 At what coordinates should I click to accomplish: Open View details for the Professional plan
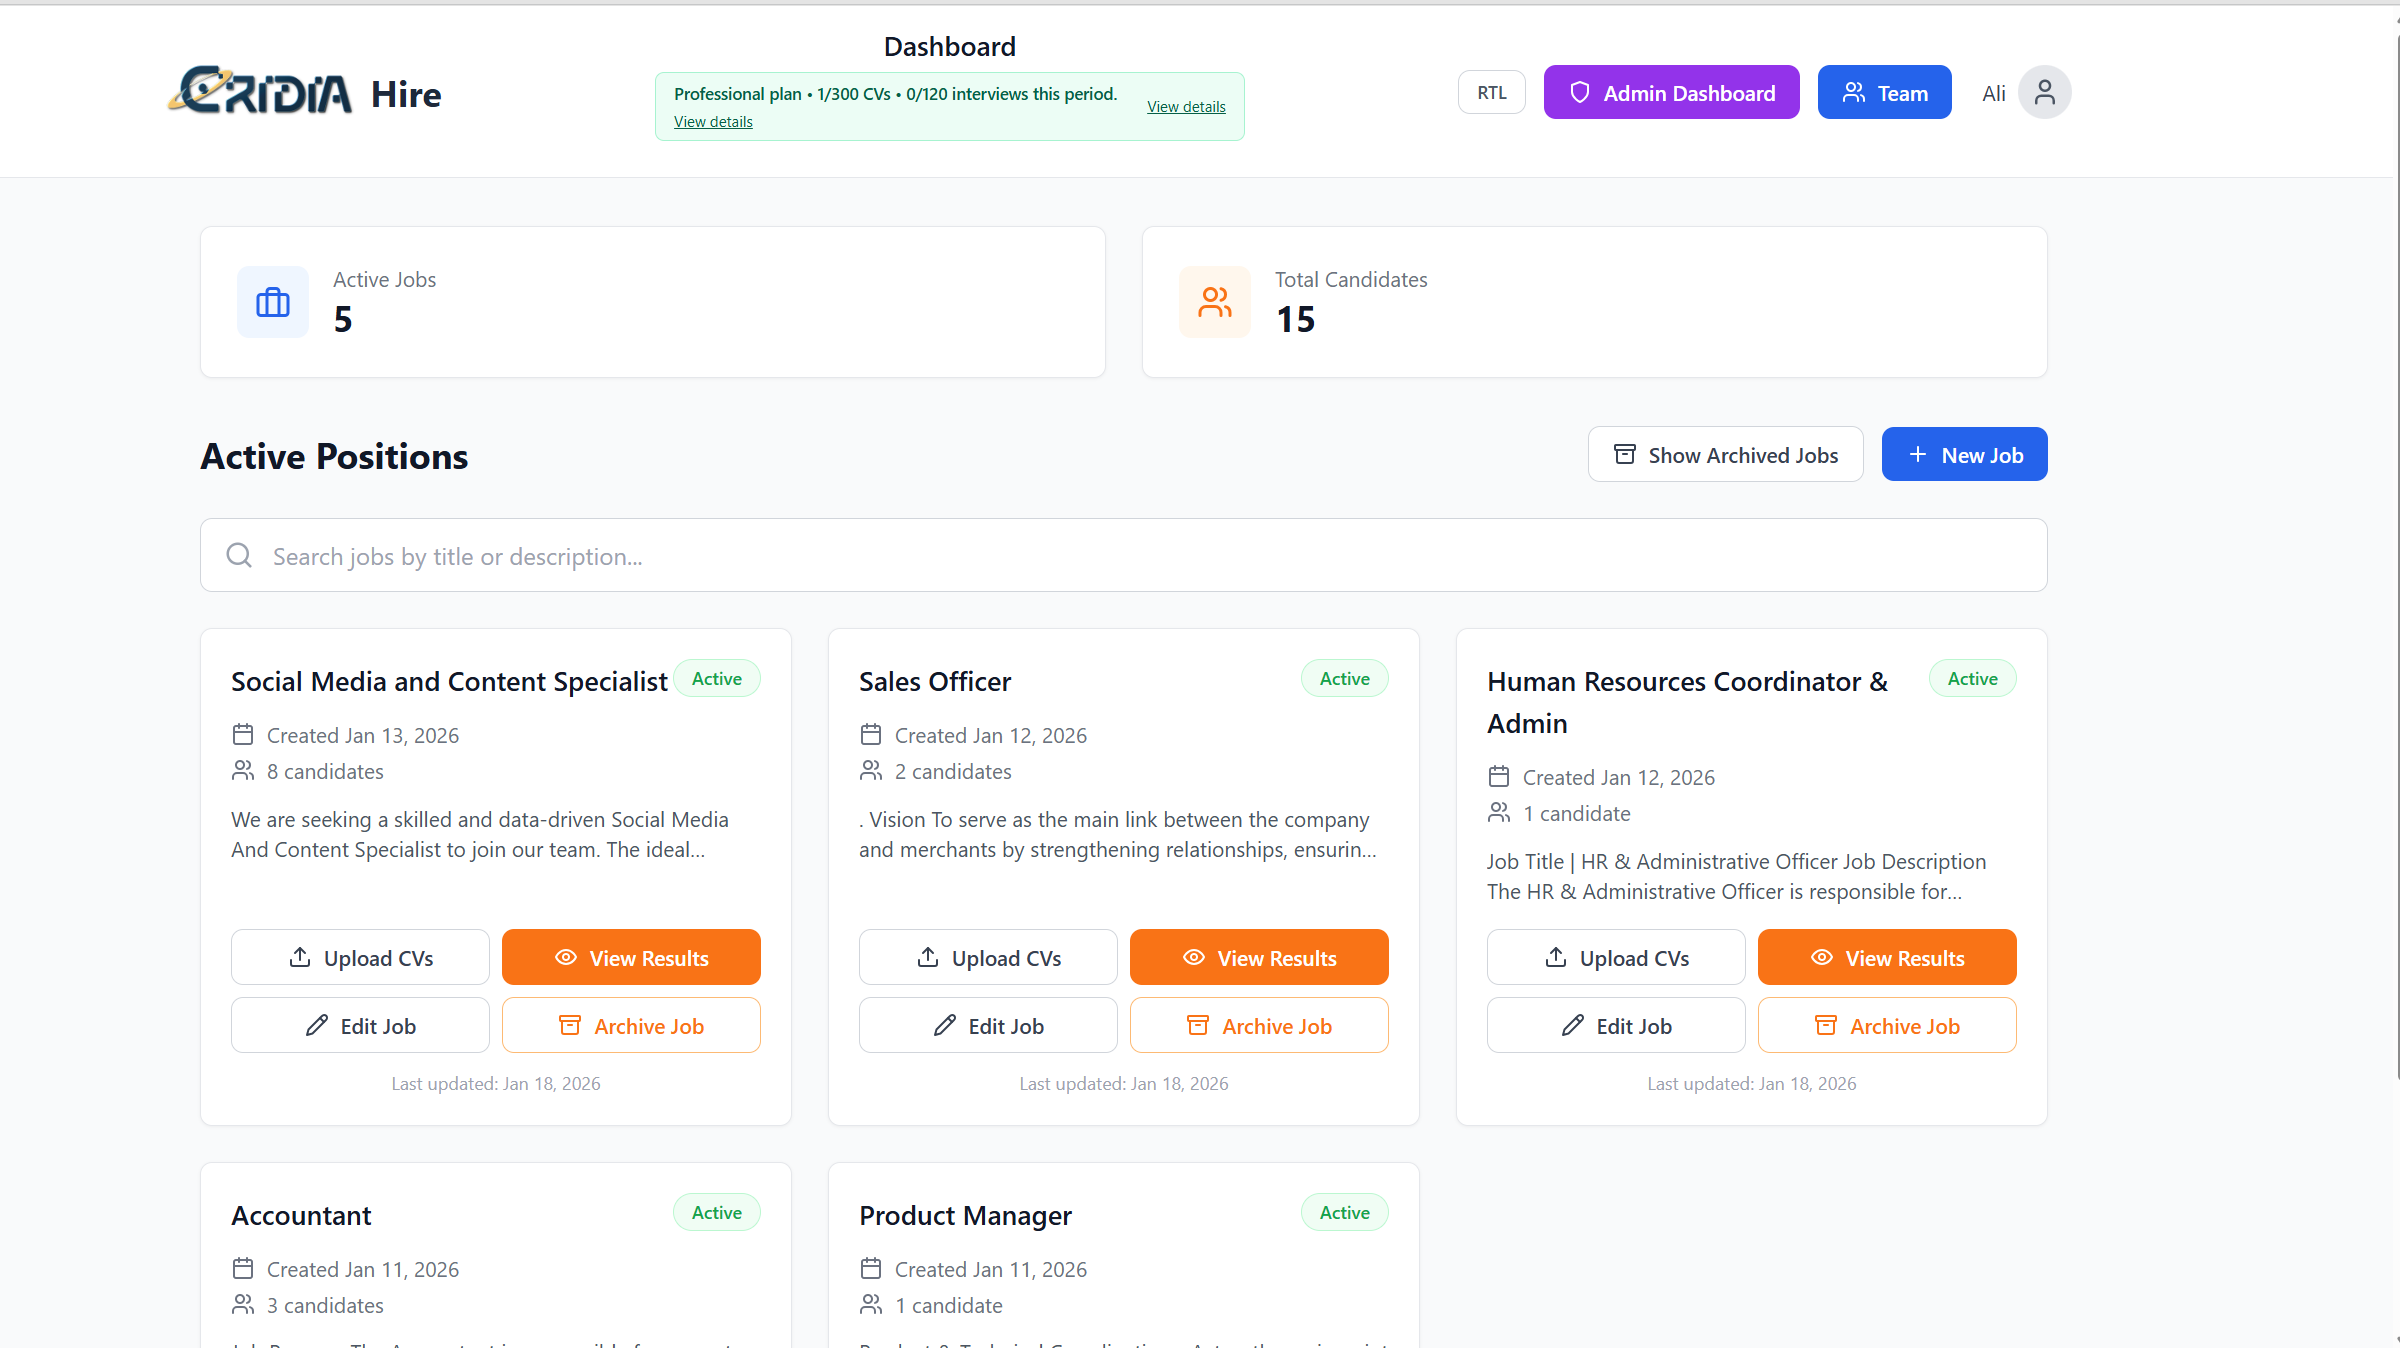pyautogui.click(x=1186, y=106)
